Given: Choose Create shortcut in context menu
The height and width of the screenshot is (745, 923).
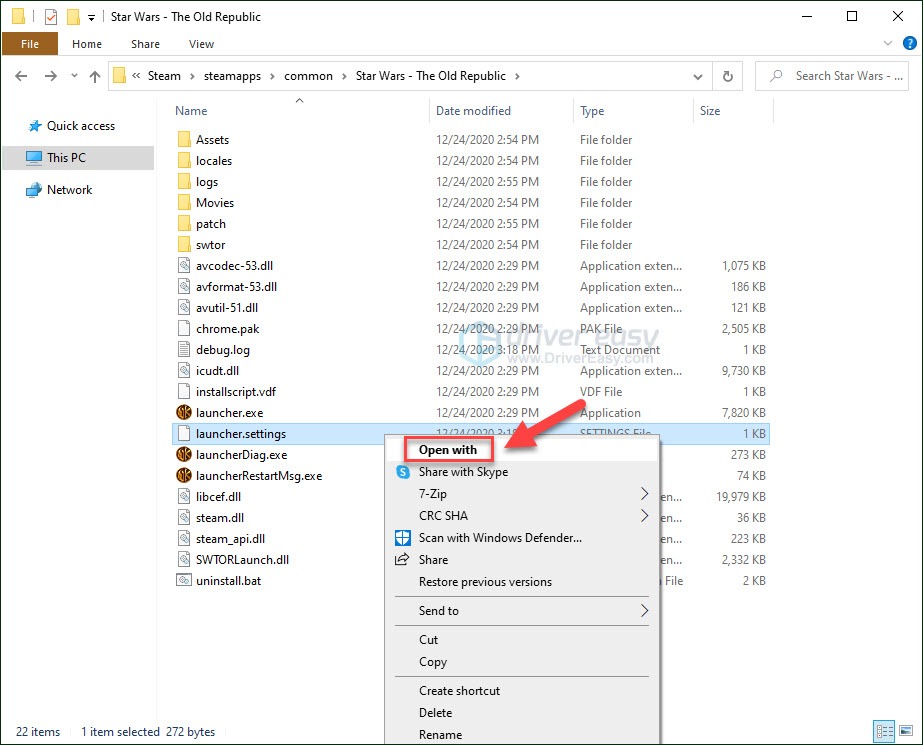Looking at the screenshot, I should click(459, 691).
